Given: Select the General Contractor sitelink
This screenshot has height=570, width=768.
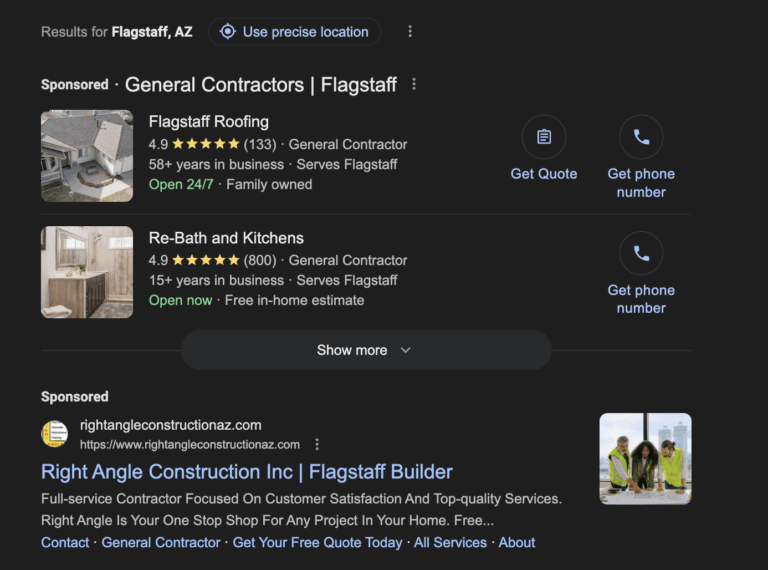Looking at the screenshot, I should tap(161, 542).
